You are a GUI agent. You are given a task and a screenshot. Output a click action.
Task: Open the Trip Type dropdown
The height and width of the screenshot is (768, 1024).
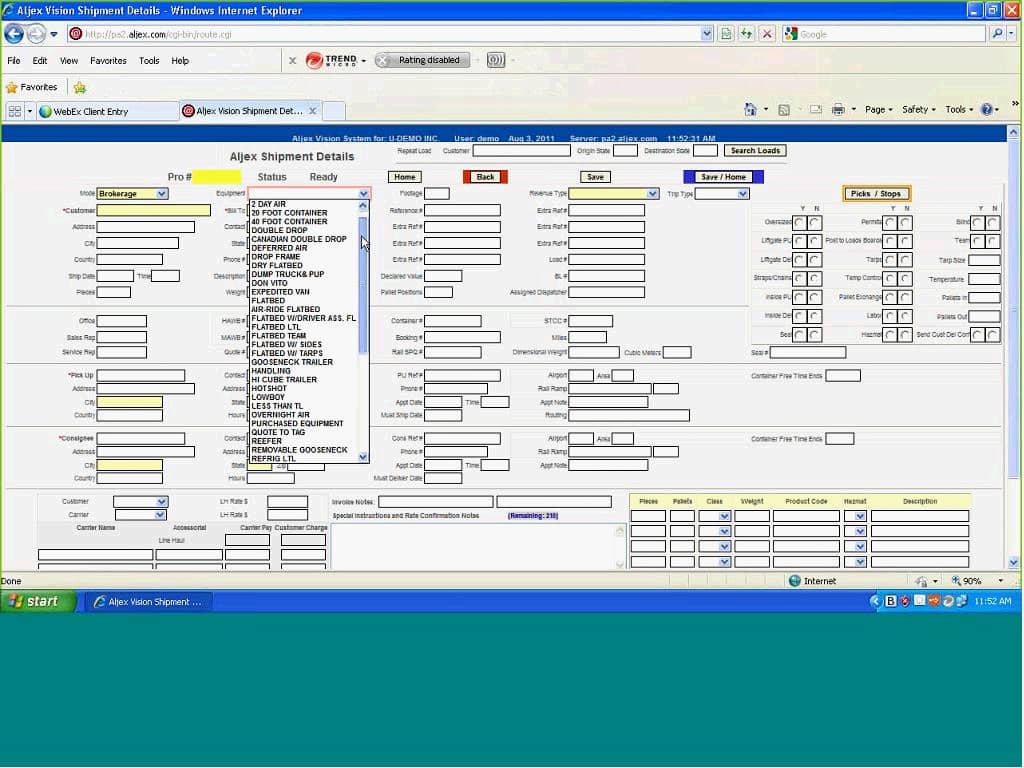pyautogui.click(x=722, y=194)
